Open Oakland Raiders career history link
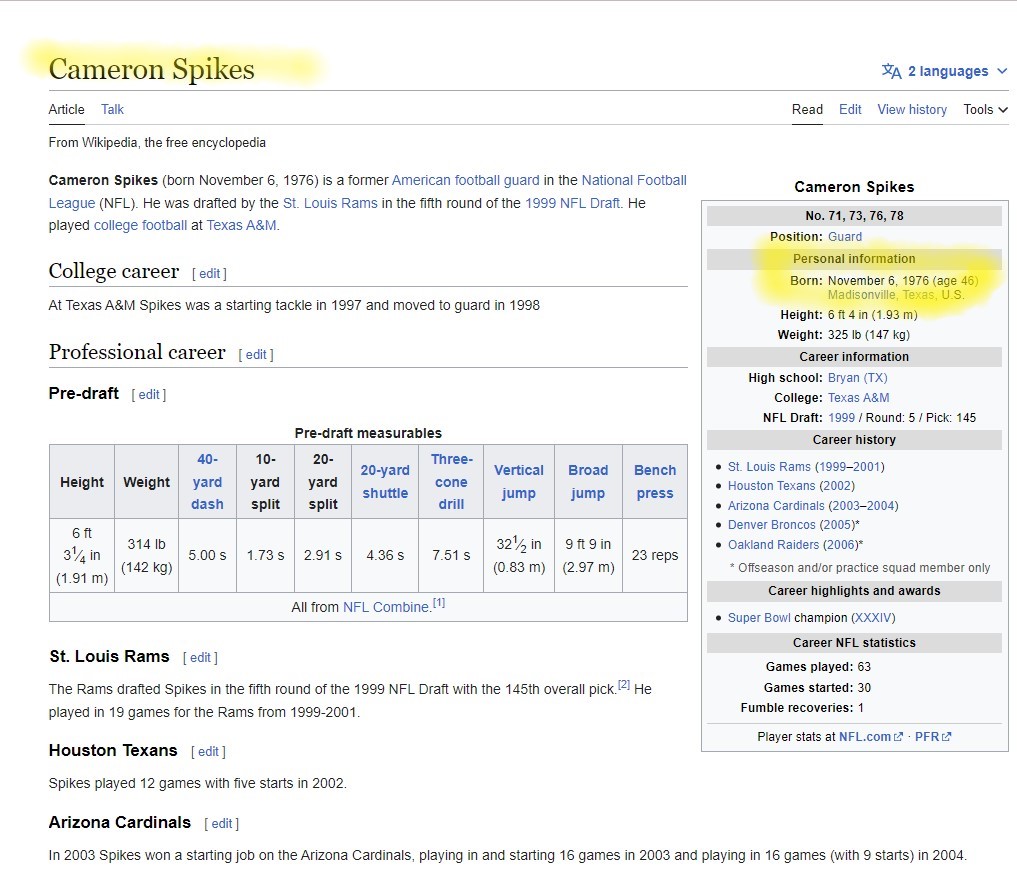 [773, 545]
